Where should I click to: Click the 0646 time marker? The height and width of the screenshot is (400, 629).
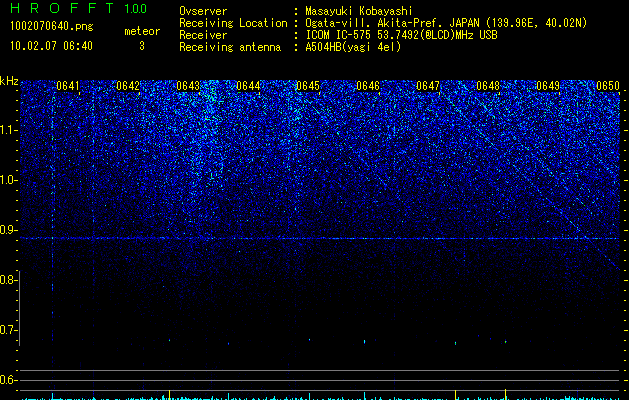pos(368,86)
